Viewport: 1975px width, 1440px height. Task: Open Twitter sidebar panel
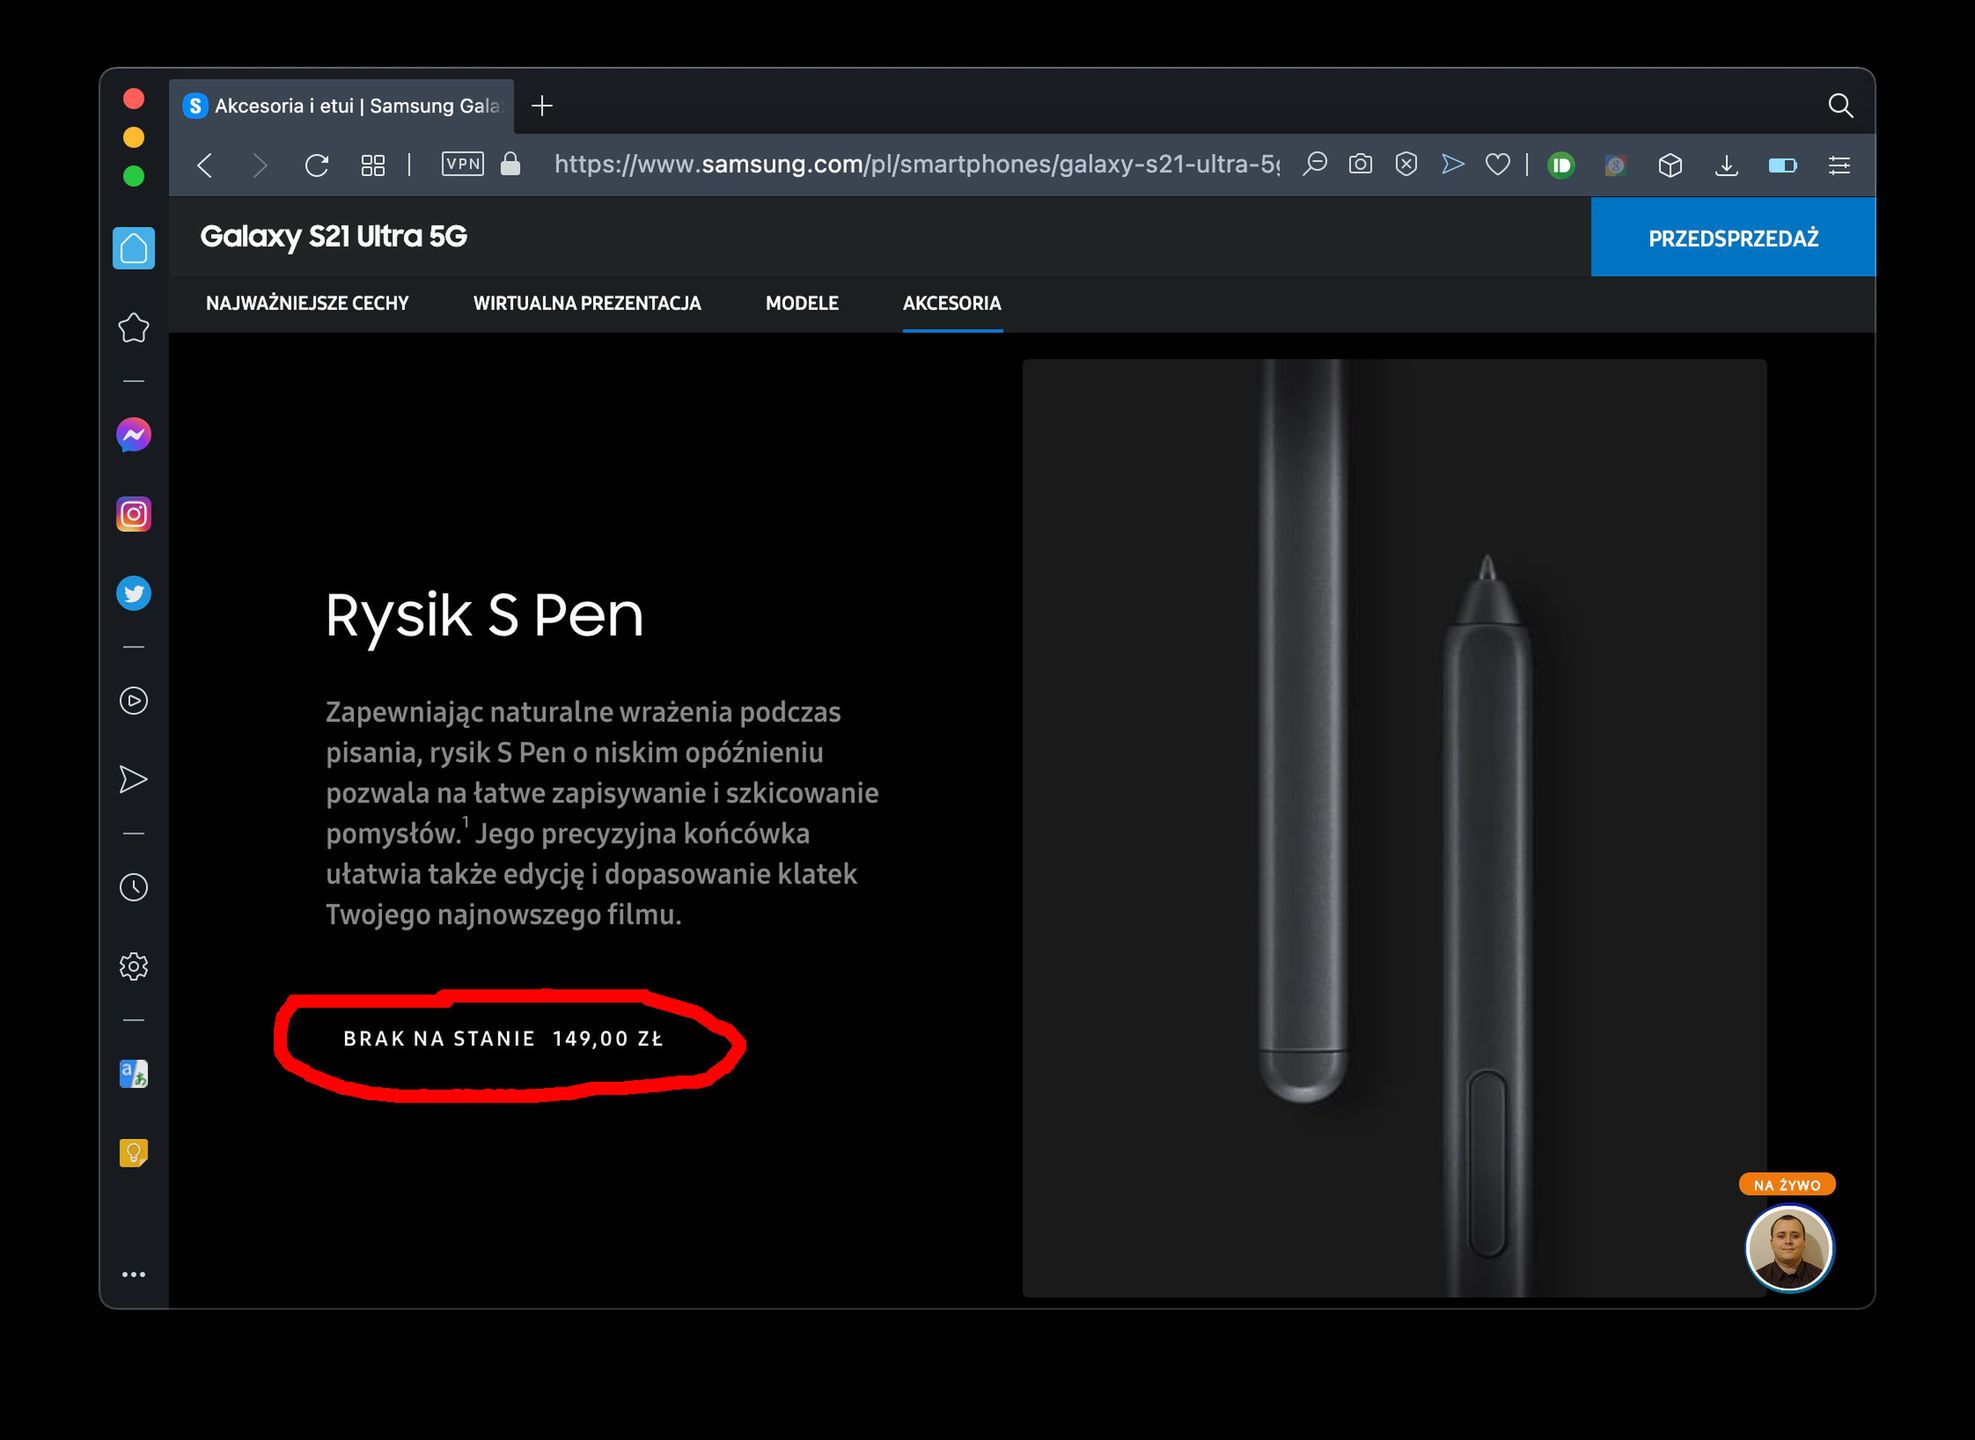tap(133, 593)
